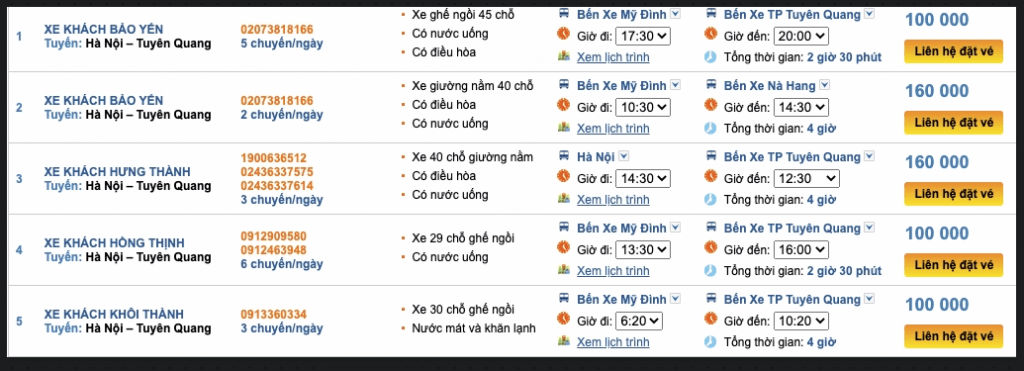This screenshot has height=371, width=1024.
Task: Click clock icon next to Giờ đi 6:20
Action: coord(563,319)
